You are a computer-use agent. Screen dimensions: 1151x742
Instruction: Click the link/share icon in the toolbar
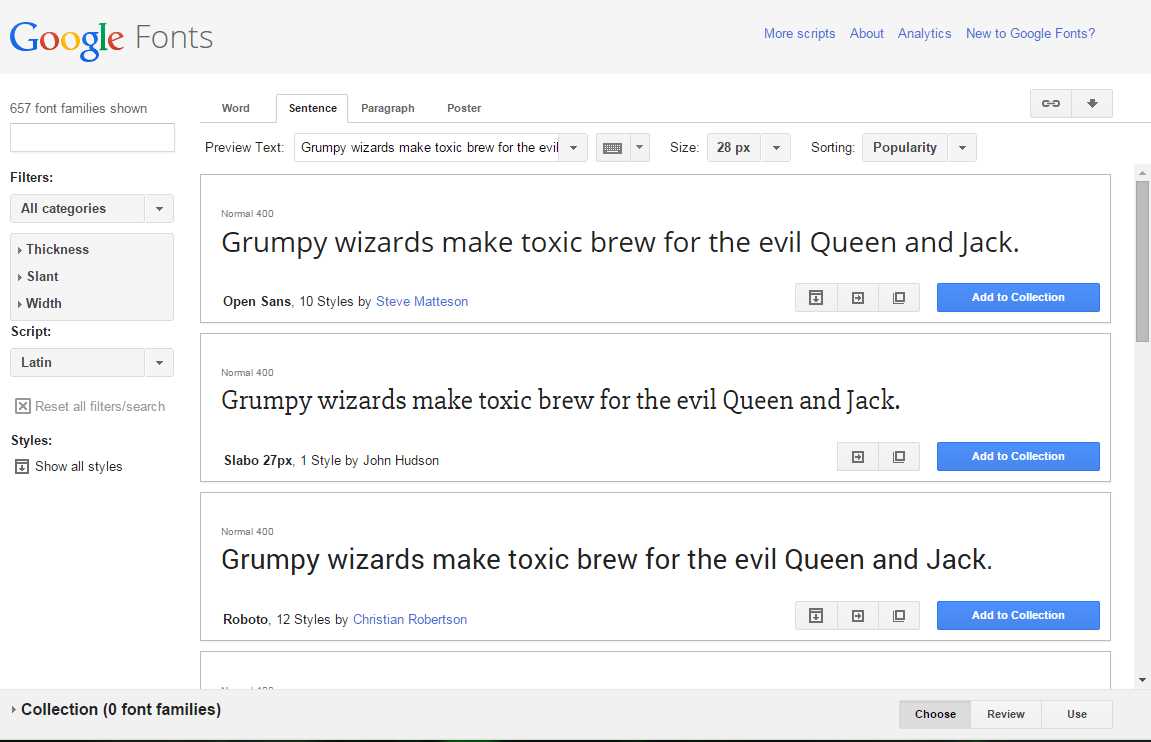(x=1050, y=103)
